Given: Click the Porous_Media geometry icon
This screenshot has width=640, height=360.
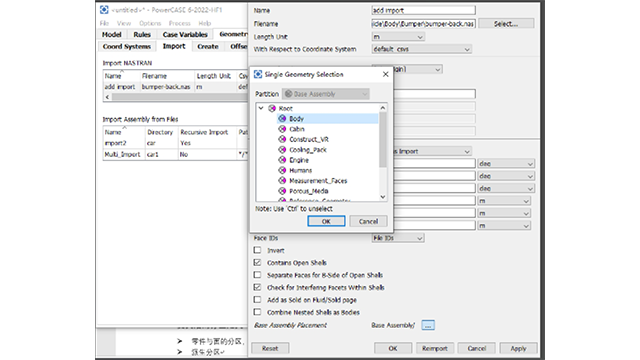Looking at the screenshot, I should [x=282, y=191].
